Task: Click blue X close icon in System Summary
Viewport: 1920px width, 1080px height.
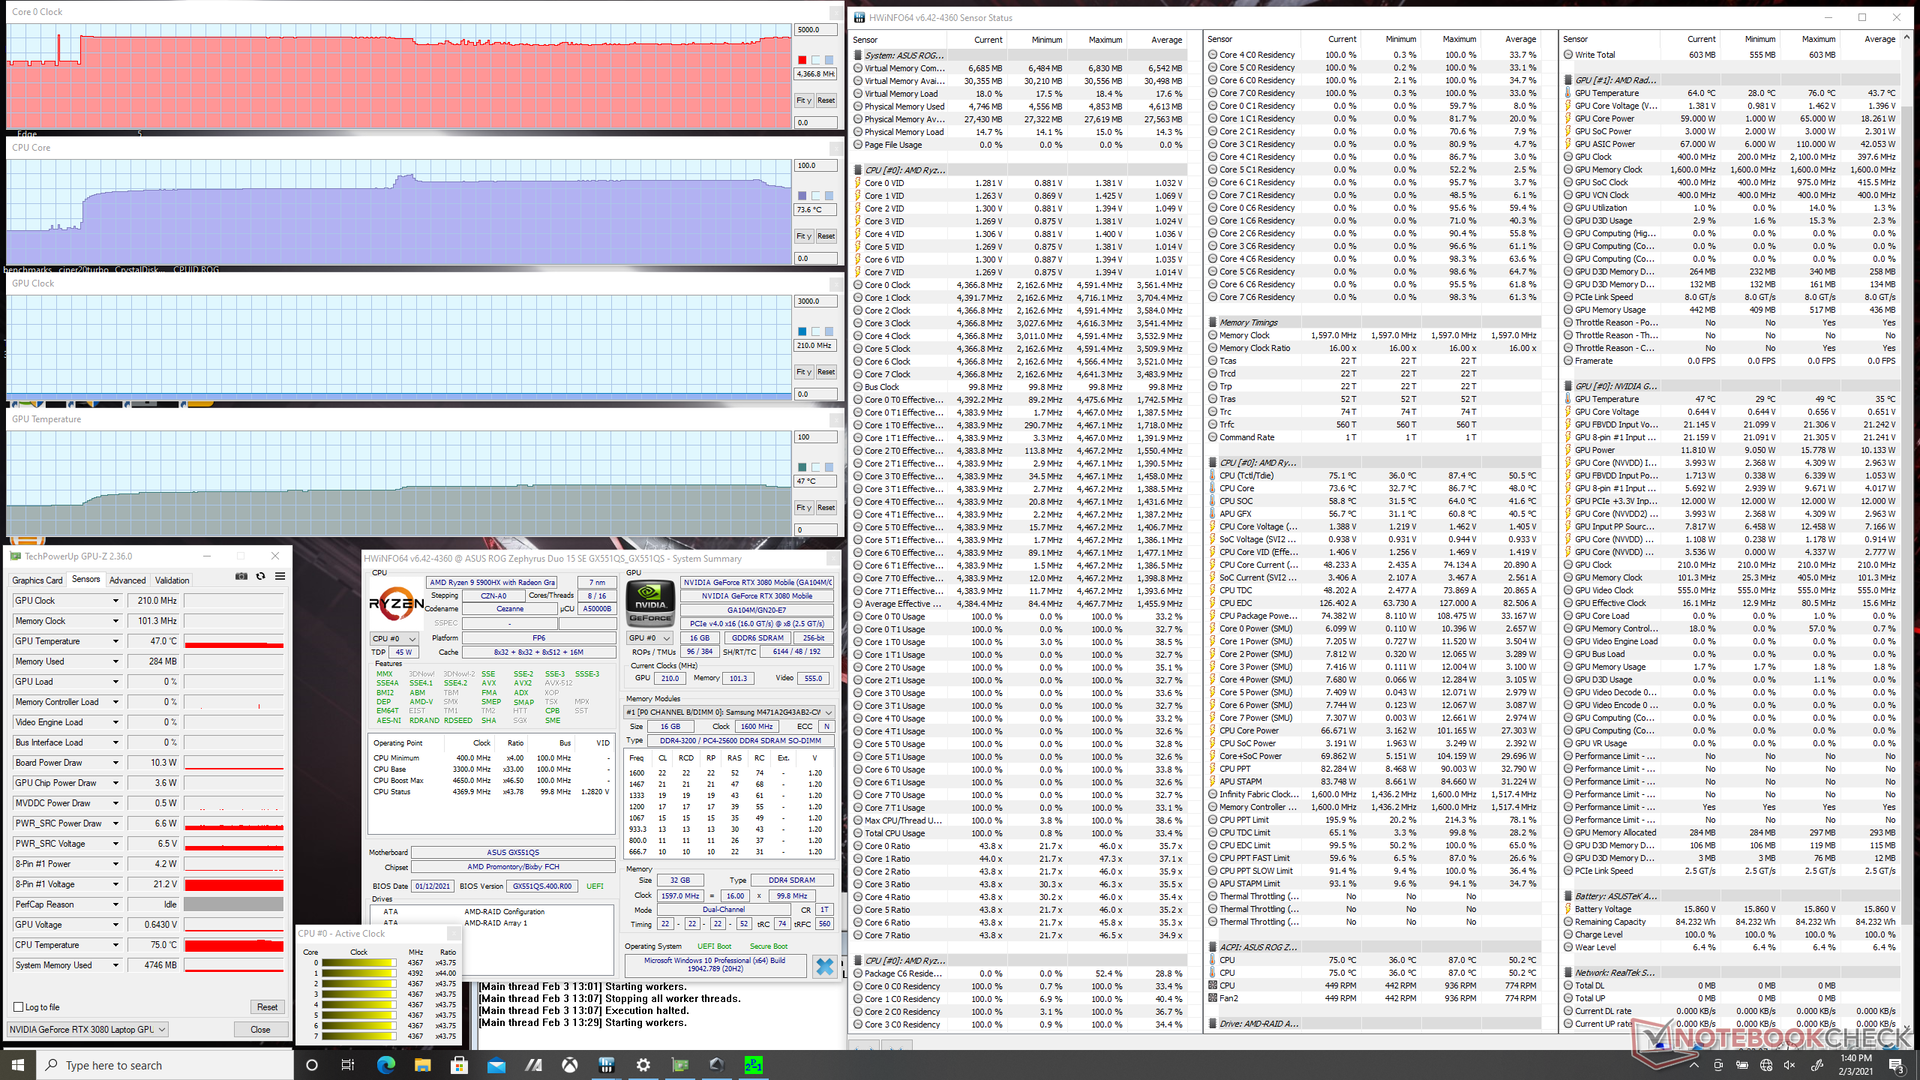Action: pos(824,966)
